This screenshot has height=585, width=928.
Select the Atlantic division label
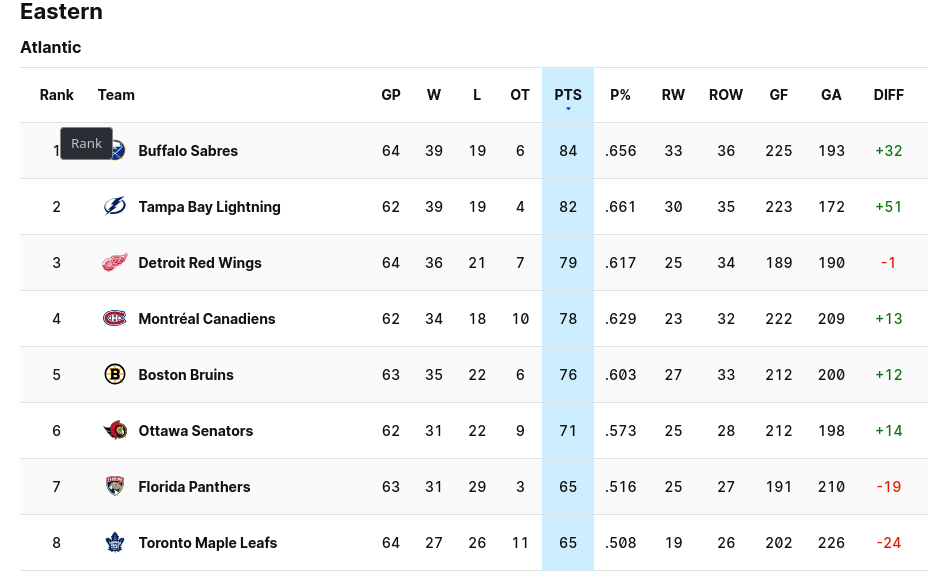pyautogui.click(x=50, y=47)
